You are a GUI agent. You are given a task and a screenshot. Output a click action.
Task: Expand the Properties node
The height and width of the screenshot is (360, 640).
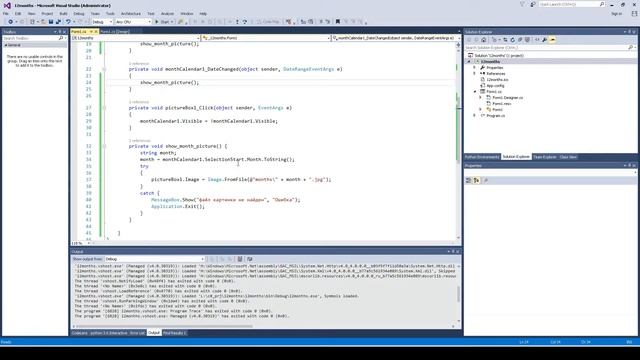pos(474,68)
